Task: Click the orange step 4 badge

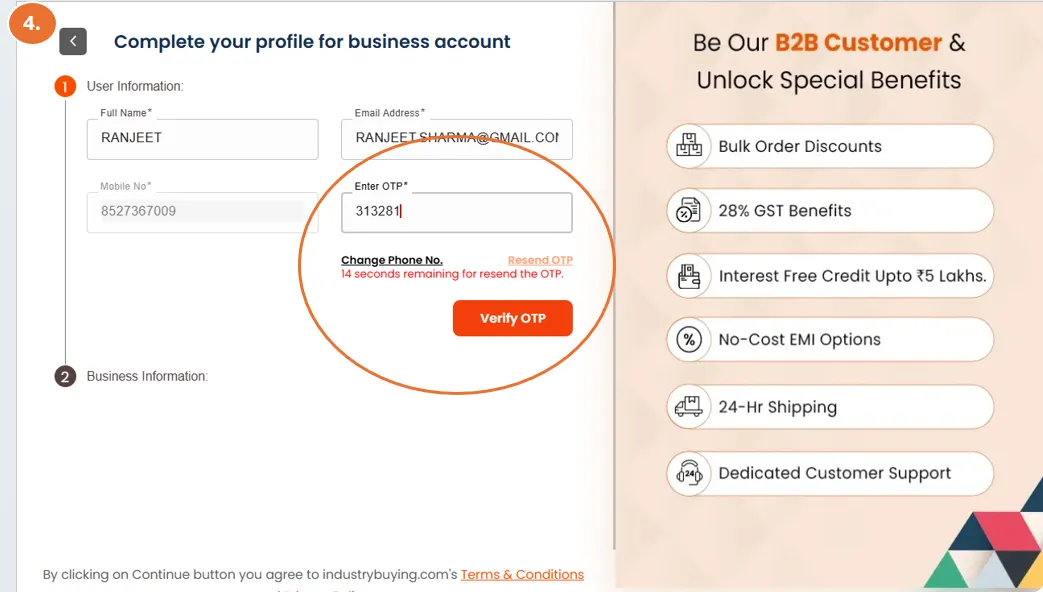Action: coord(32,24)
